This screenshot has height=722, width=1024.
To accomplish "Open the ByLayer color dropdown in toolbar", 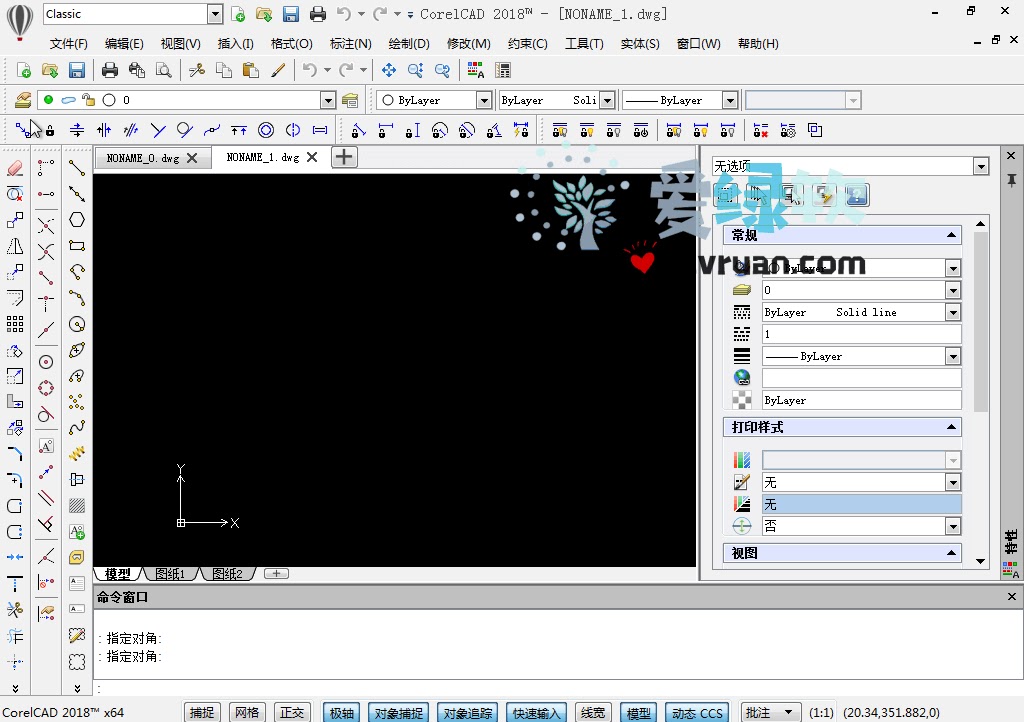I will [483, 100].
